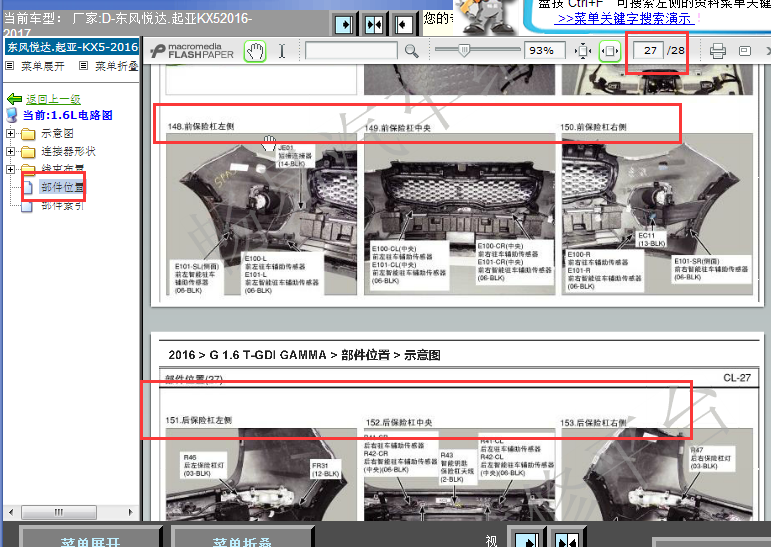Click the 149.前保险杠中央 photo
771x547 pixels.
coord(460,214)
